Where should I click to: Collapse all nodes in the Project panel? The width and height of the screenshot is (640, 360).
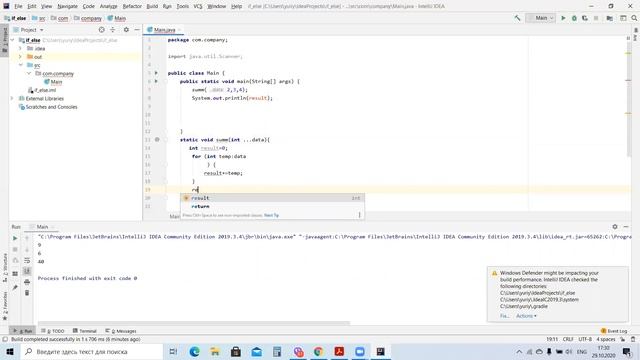pos(113,30)
